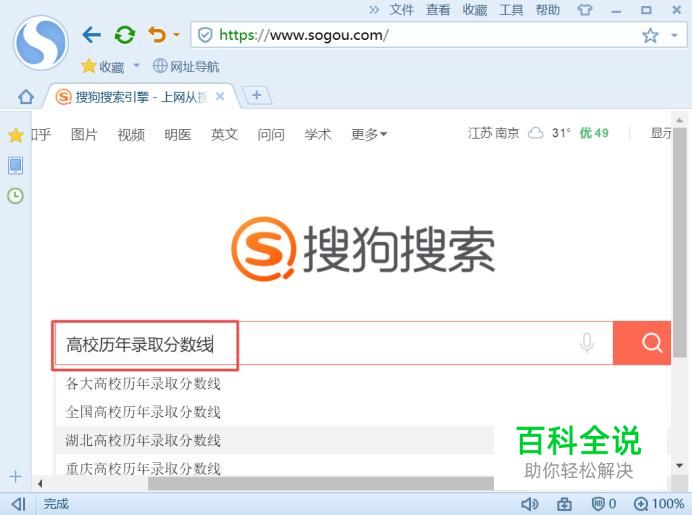Screen dimensions: 692x515
Task: Open the 帮助 menu
Action: click(x=548, y=9)
